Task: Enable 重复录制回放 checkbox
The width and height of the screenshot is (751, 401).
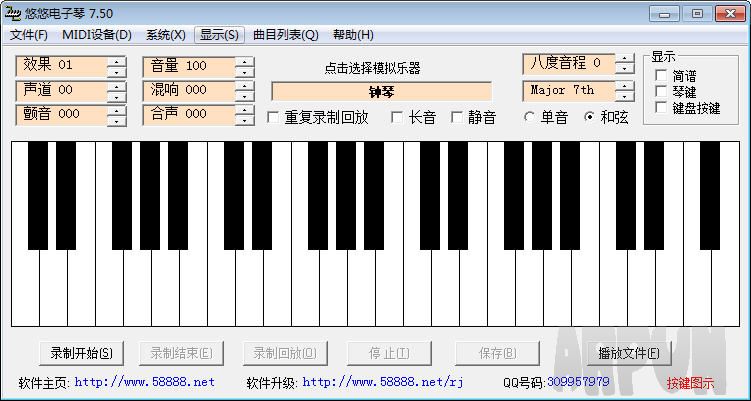Action: (x=273, y=117)
